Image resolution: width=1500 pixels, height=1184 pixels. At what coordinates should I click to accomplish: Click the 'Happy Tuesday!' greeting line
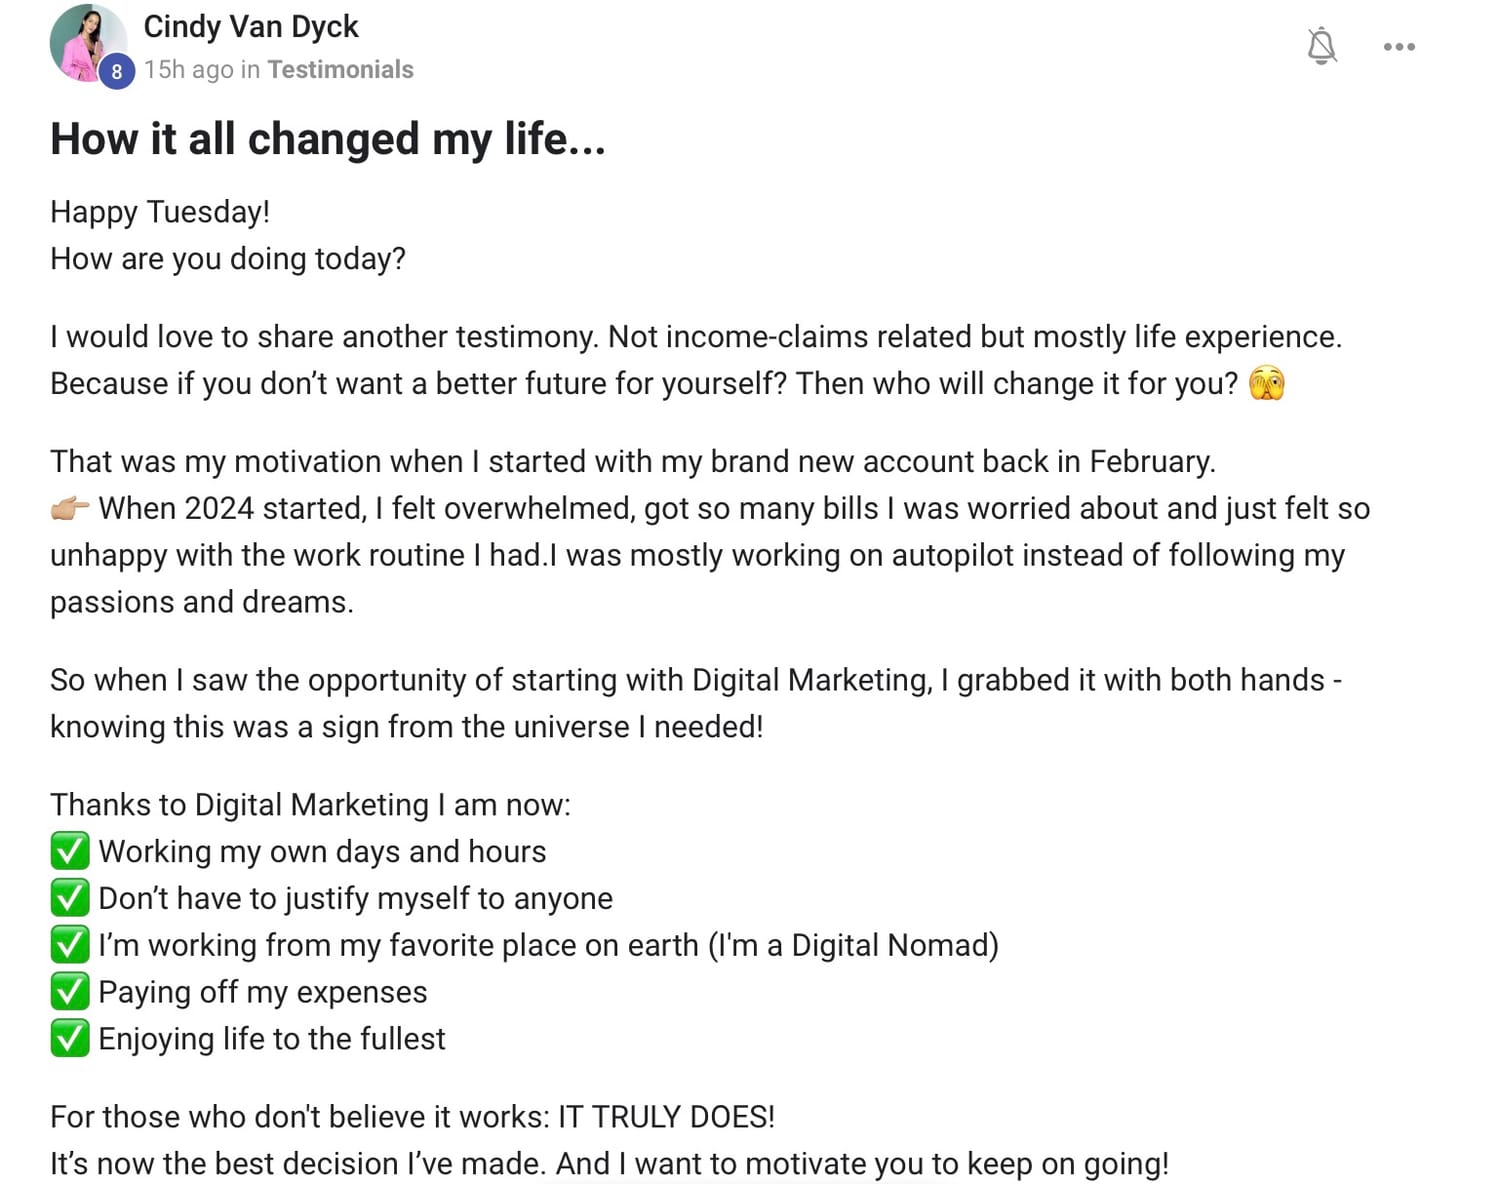coord(160,212)
